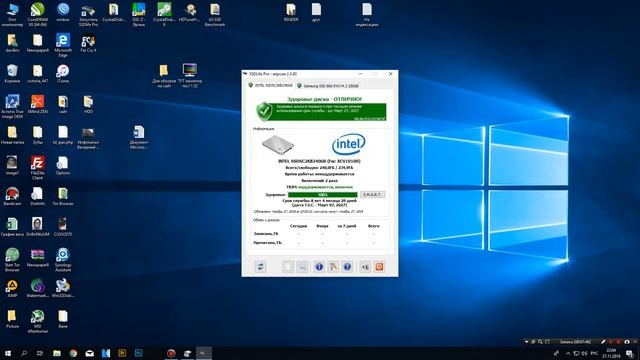Open FileZilla Client desktop shortcut
Screen dimensions: 640x360
pos(38,168)
